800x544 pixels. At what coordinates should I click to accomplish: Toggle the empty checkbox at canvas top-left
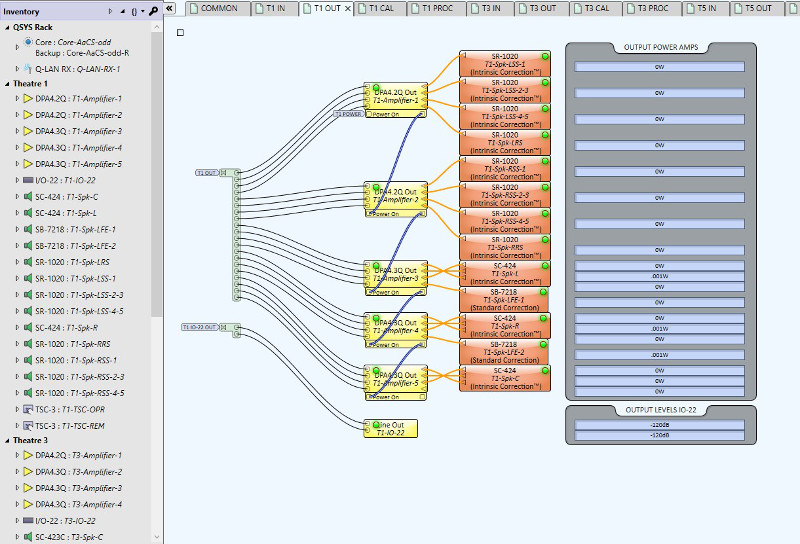tap(180, 33)
